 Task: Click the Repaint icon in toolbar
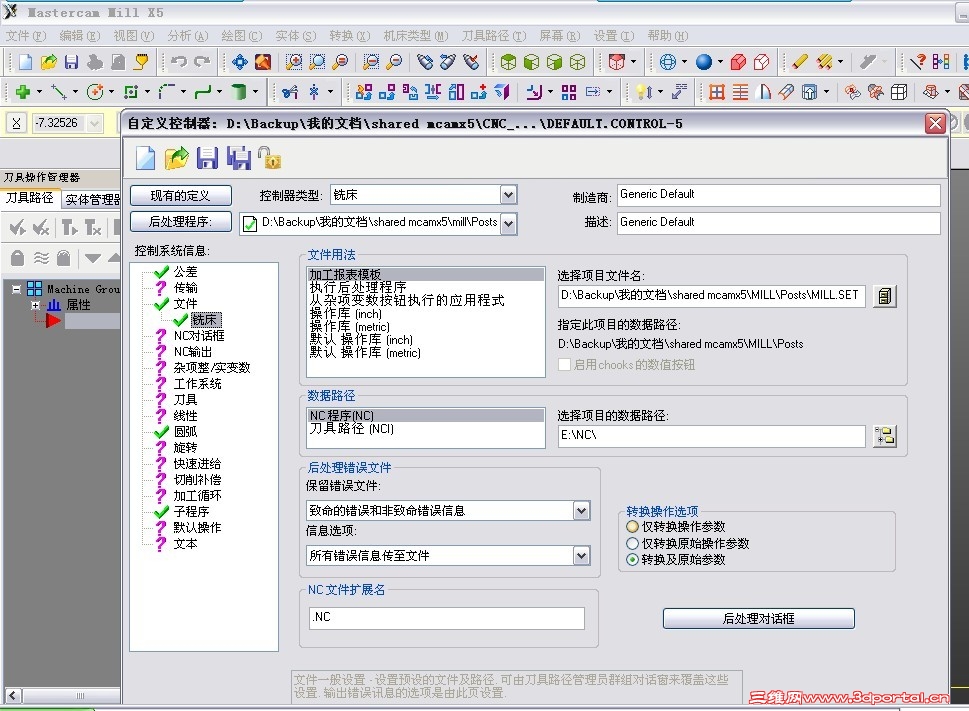click(263, 62)
